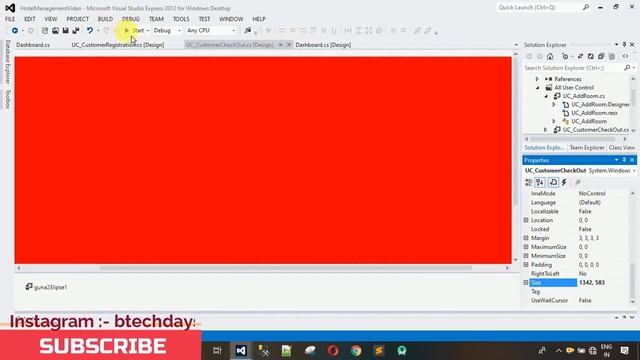Open the DEBUG menu
Viewport: 640px width, 360px height.
[x=131, y=19]
